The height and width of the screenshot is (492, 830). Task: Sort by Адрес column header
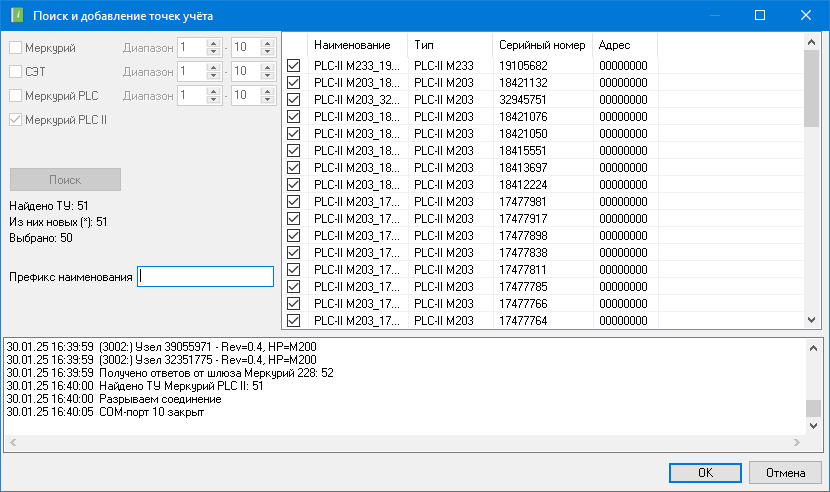pyautogui.click(x=625, y=45)
